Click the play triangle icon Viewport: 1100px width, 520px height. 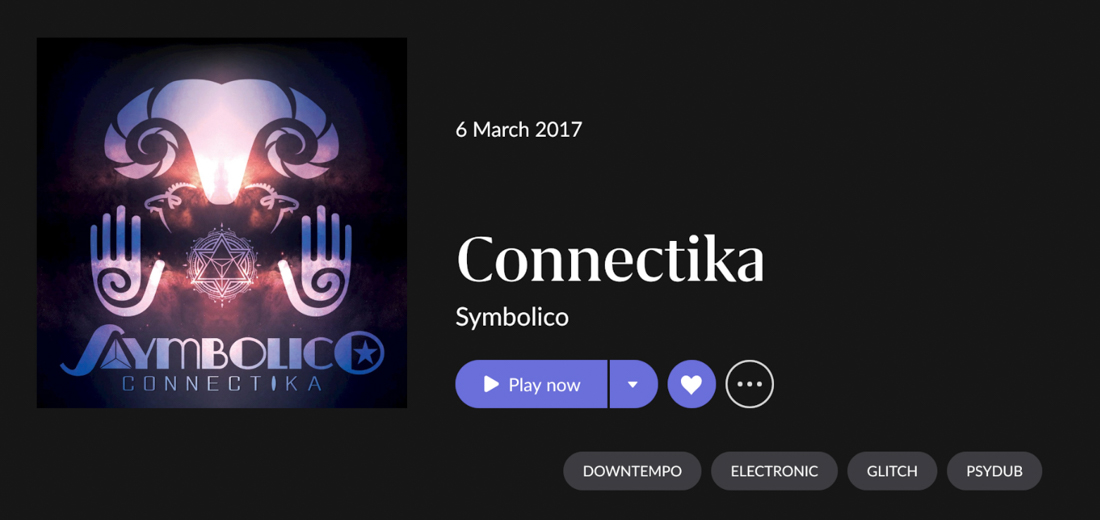(x=491, y=384)
